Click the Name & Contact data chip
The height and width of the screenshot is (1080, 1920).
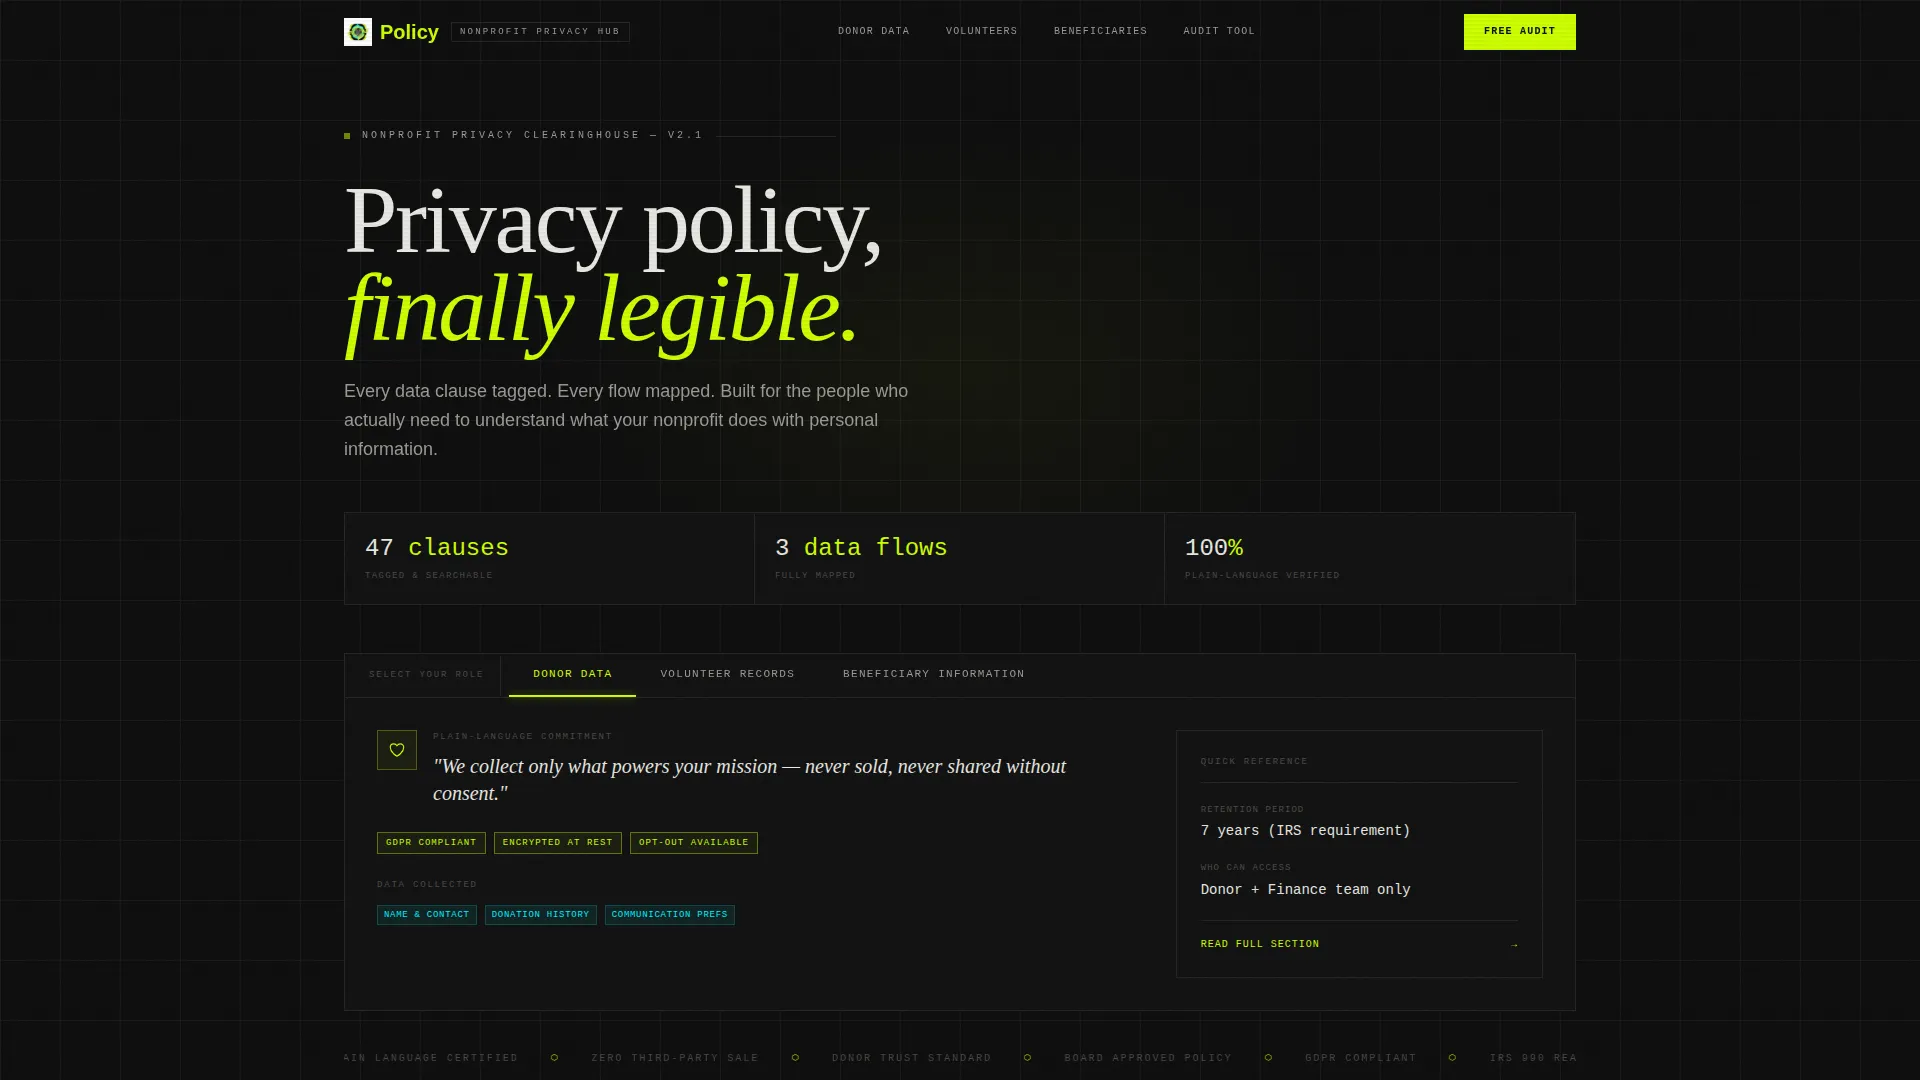[x=427, y=915]
